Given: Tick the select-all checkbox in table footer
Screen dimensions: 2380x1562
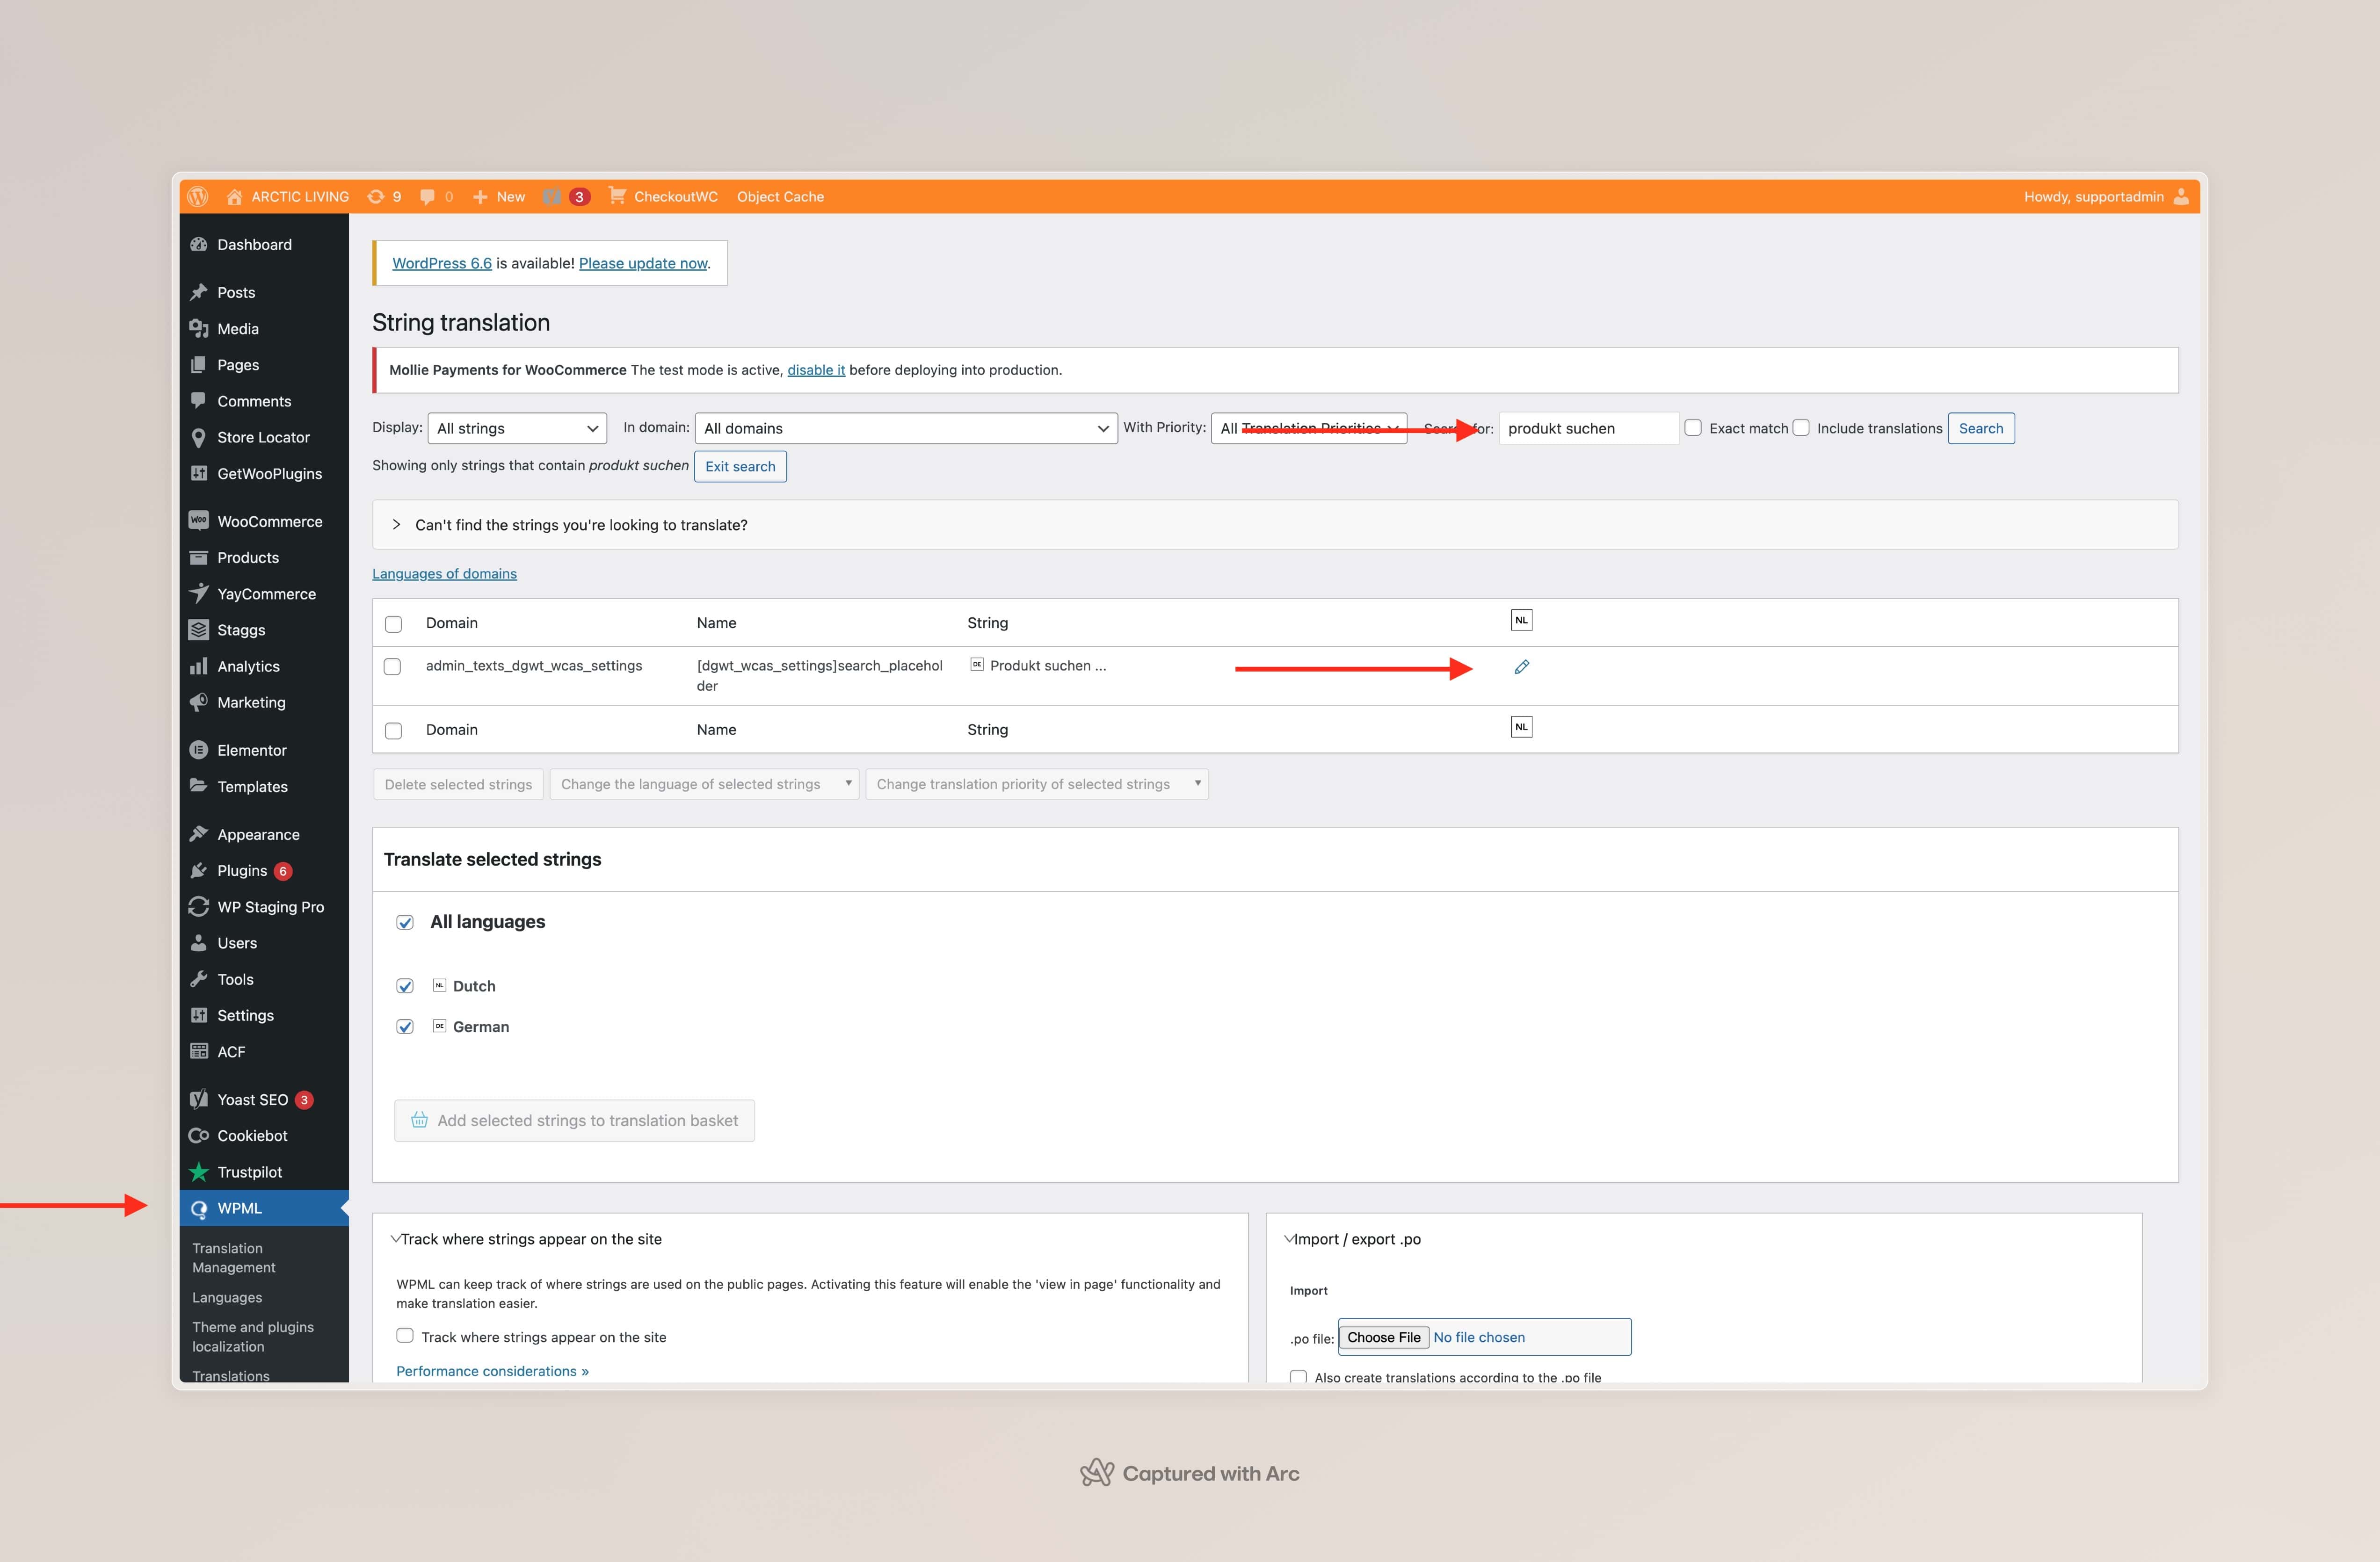Looking at the screenshot, I should pos(393,731).
